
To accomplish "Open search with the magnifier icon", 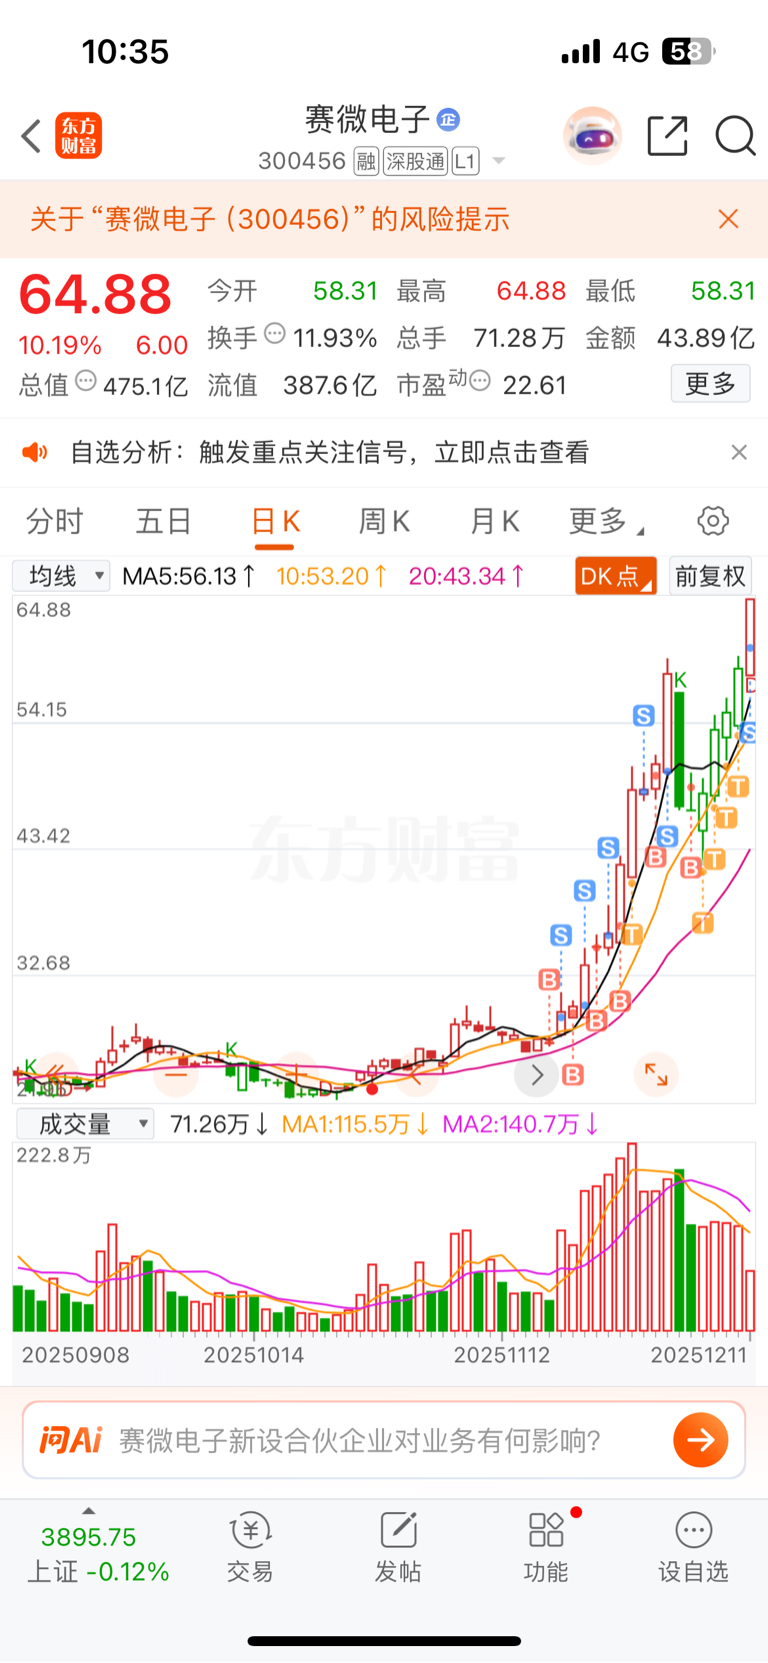I will pyautogui.click(x=735, y=136).
